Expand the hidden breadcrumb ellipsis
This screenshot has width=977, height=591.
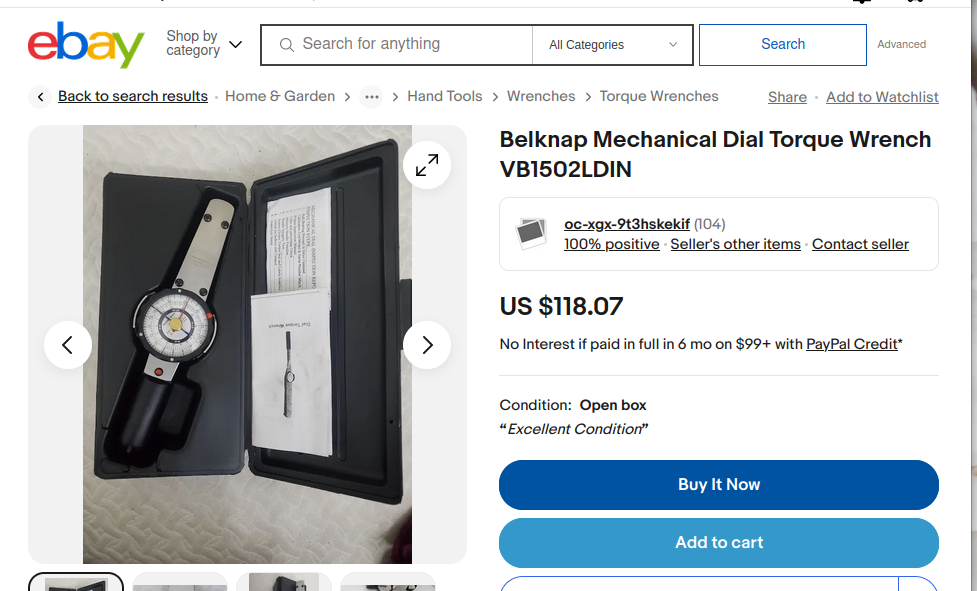372,97
